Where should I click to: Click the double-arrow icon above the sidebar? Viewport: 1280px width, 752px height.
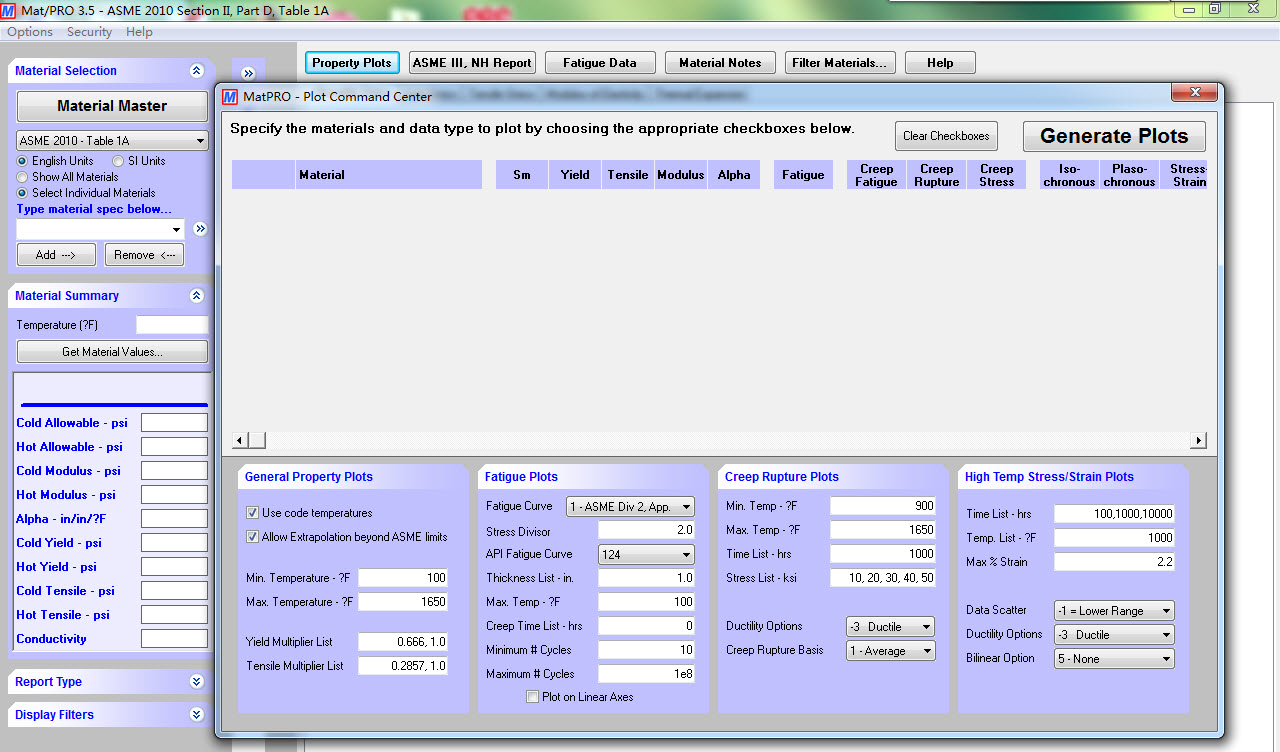tap(248, 73)
